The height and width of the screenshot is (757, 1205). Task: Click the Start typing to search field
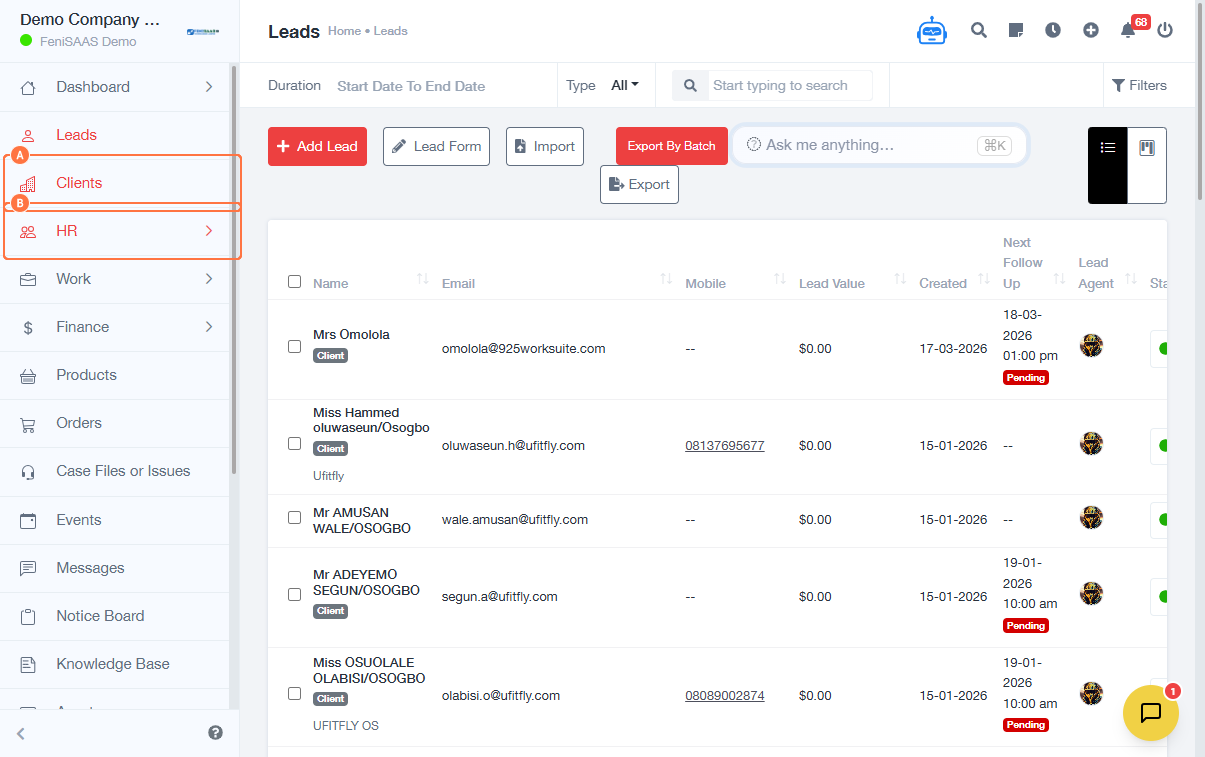click(x=790, y=86)
